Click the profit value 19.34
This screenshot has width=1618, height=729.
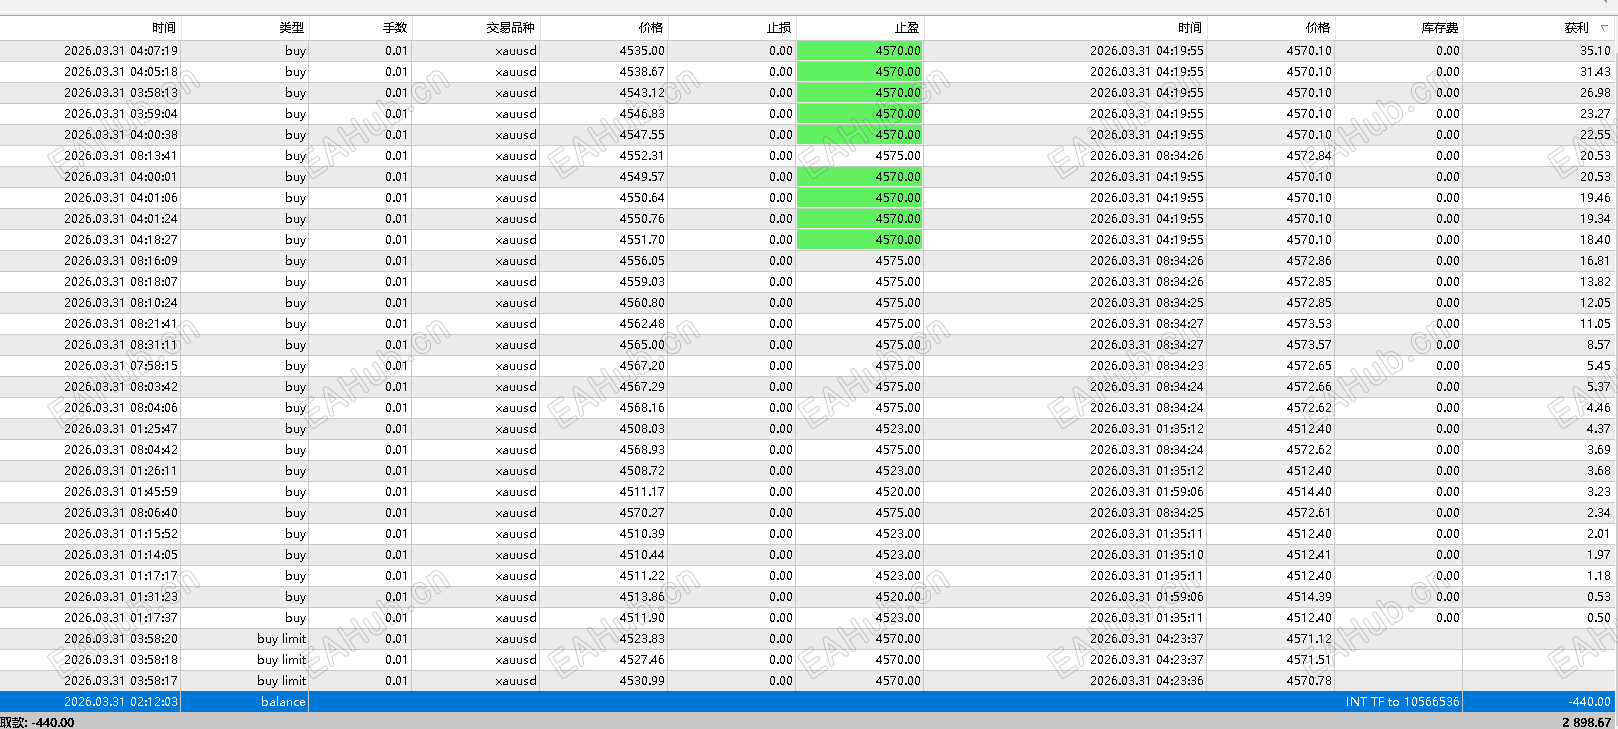click(x=1595, y=219)
